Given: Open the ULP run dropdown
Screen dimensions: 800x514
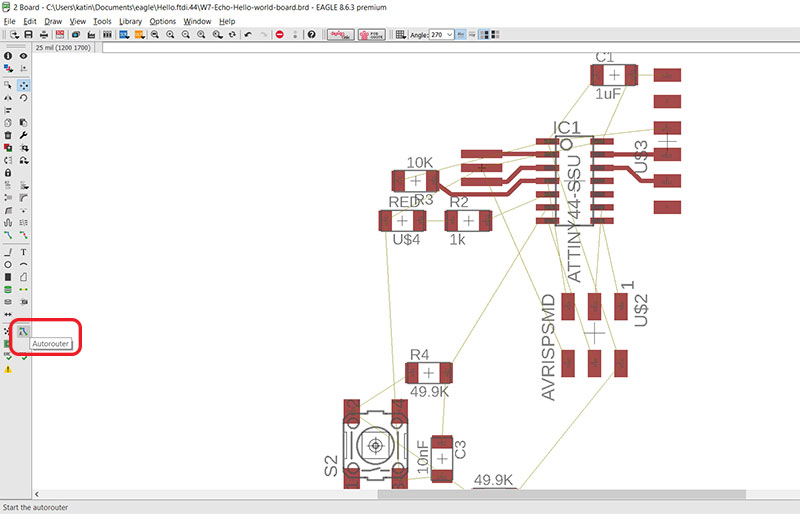Looking at the screenshot, I should (139, 35).
